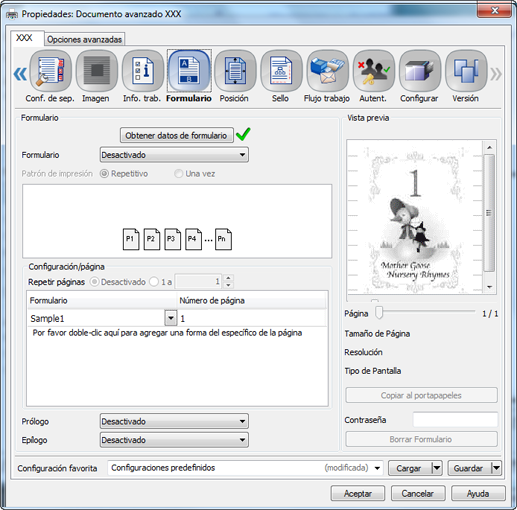The image size is (517, 510).
Task: Click Obtener datos de formulario button
Action: [176, 135]
